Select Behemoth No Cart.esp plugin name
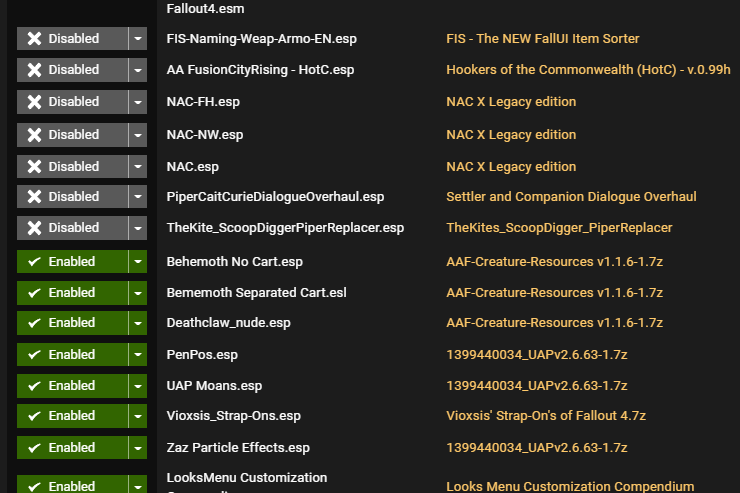The image size is (740, 493). click(x=235, y=261)
